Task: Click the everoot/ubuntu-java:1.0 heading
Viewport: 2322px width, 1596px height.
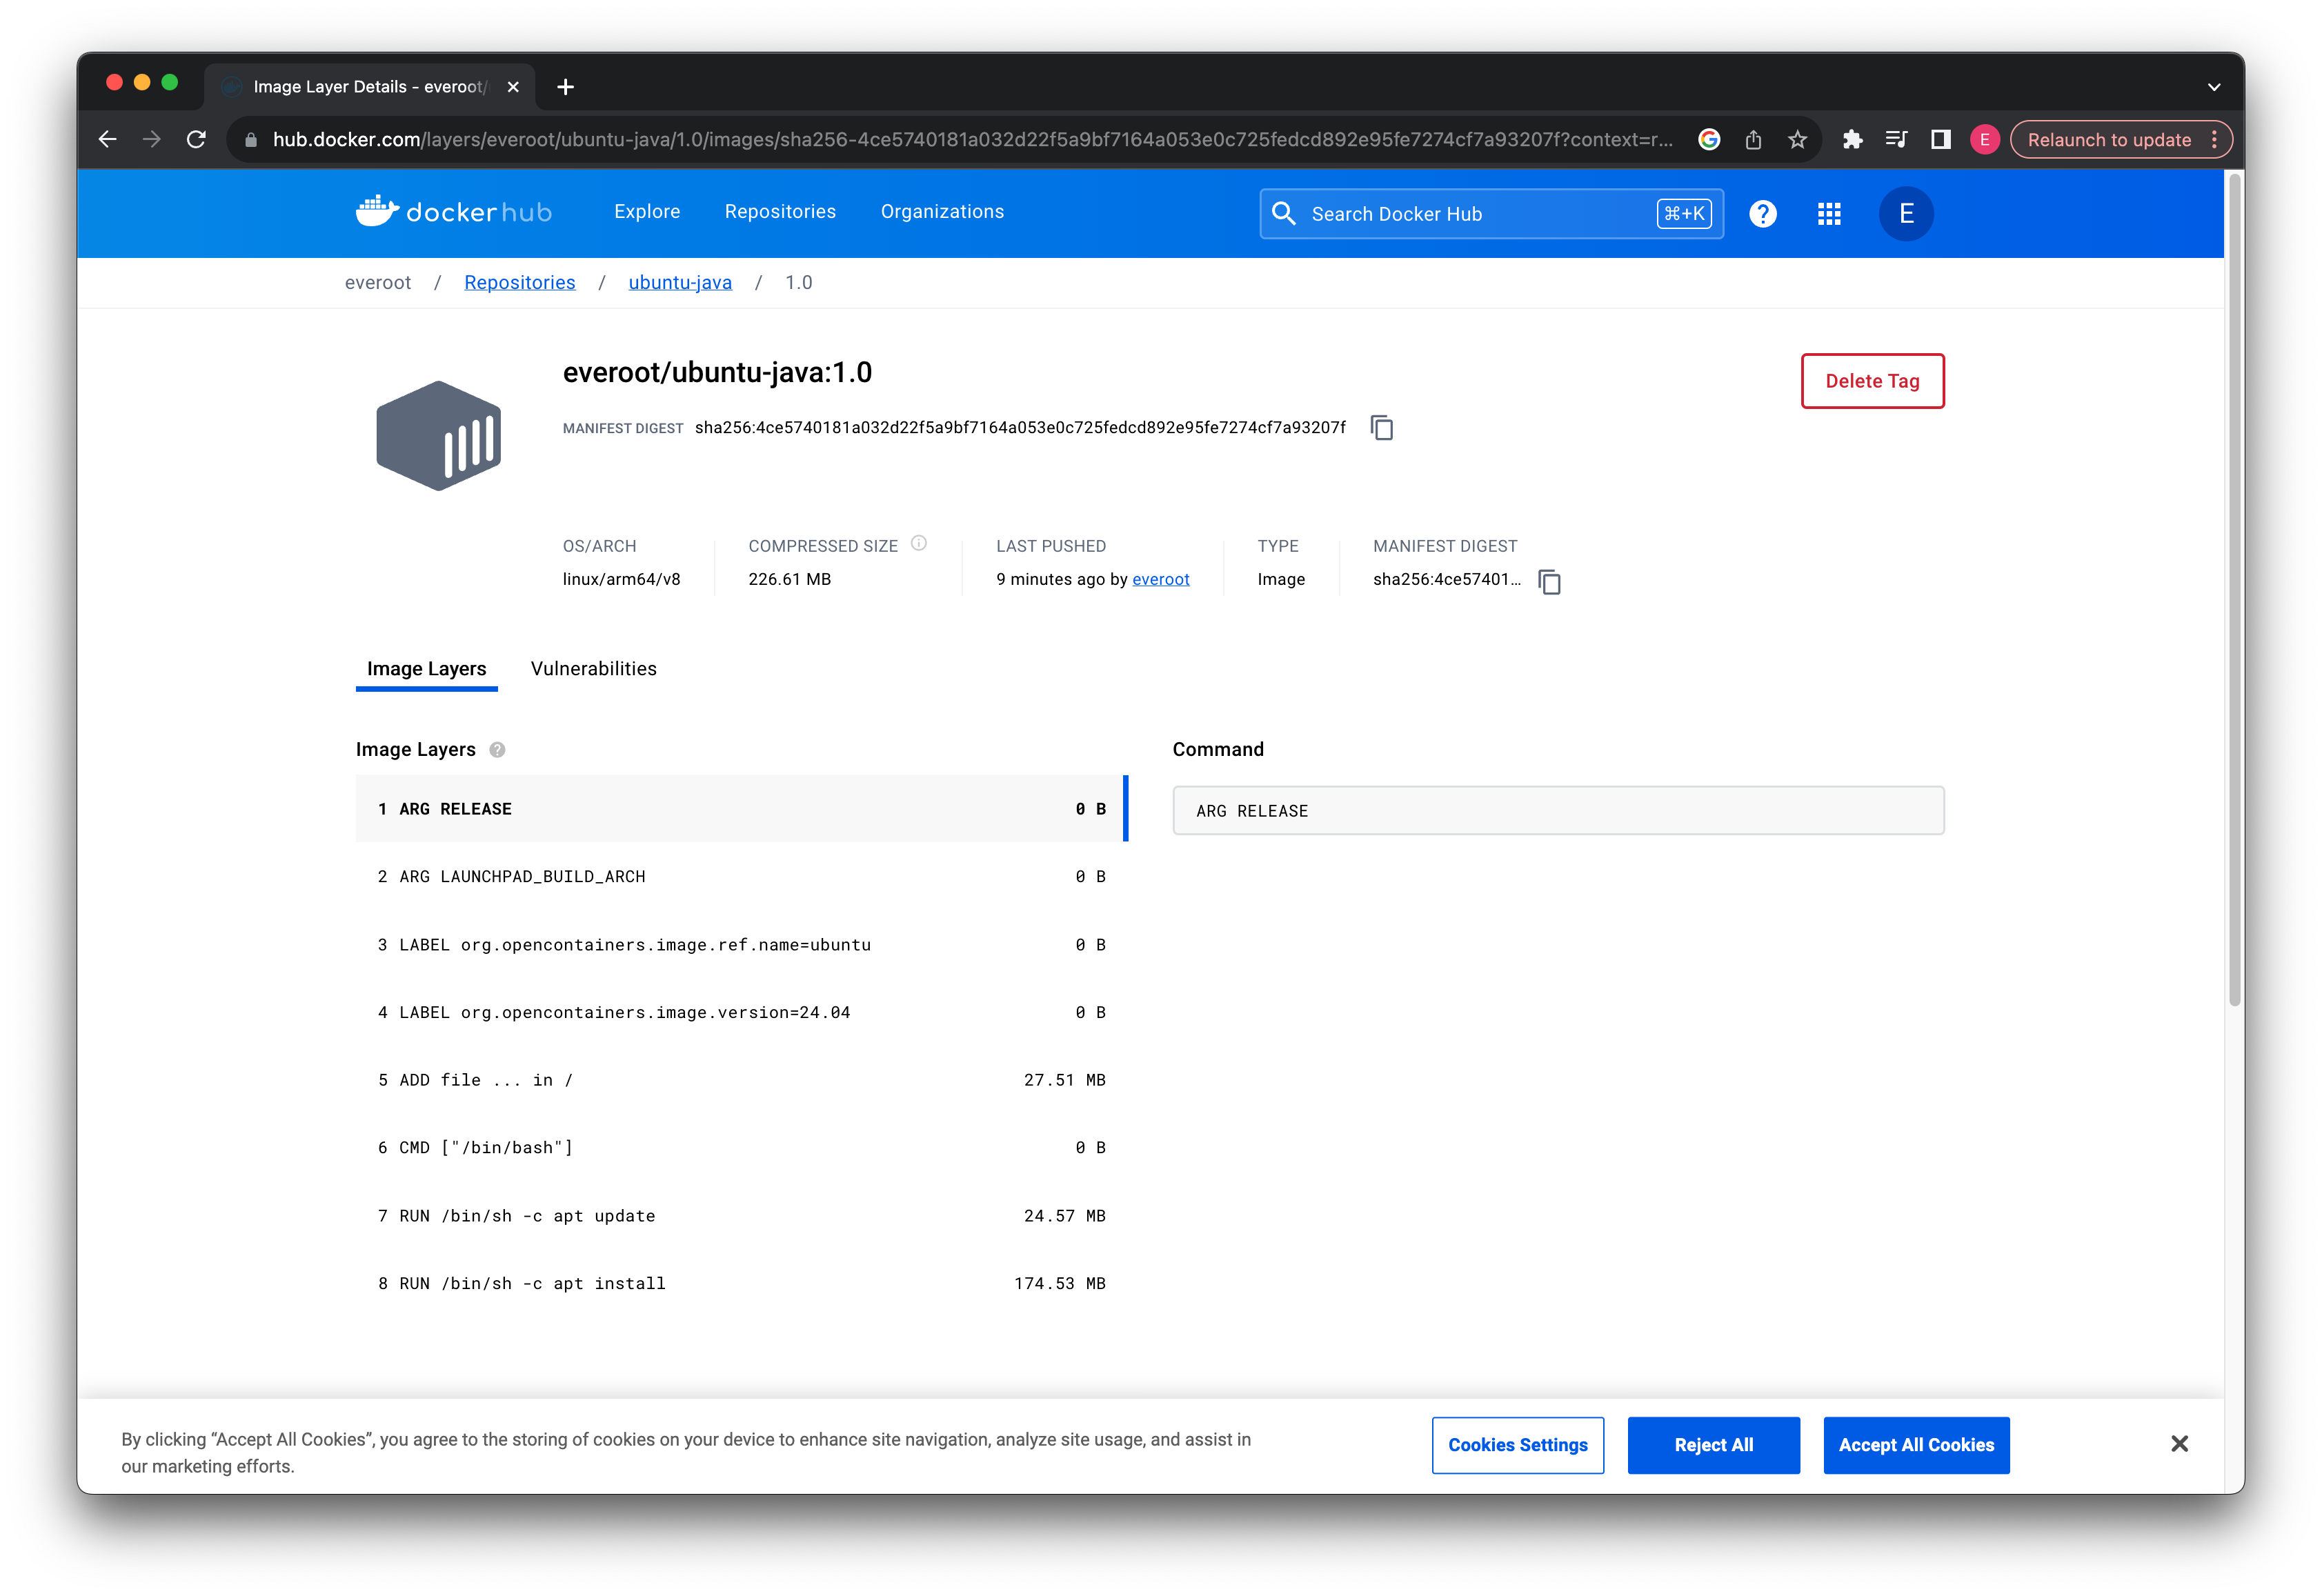Action: coord(717,373)
